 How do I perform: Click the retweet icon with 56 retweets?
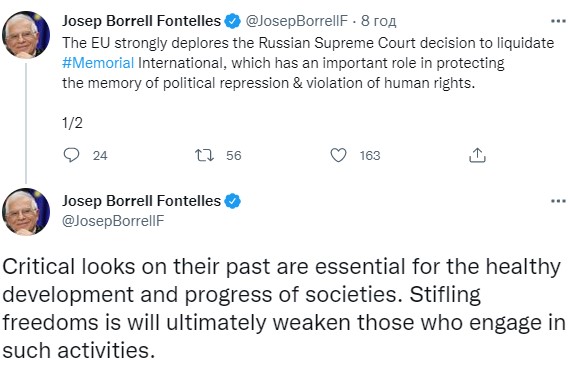tap(204, 155)
